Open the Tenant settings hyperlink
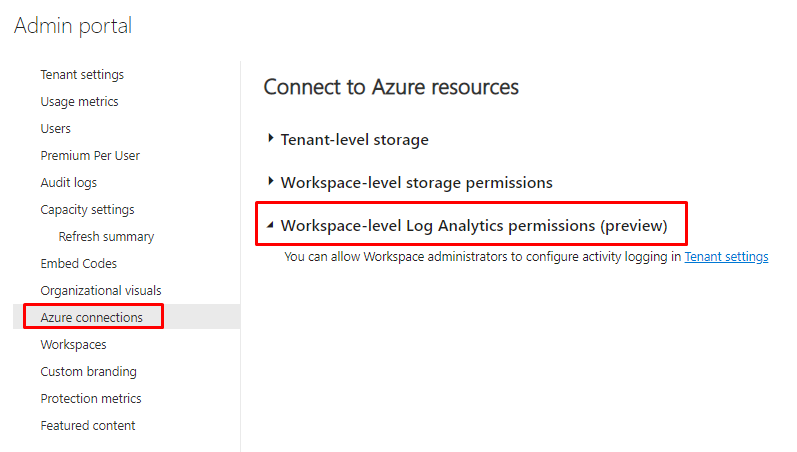The width and height of the screenshot is (797, 452). 726,257
